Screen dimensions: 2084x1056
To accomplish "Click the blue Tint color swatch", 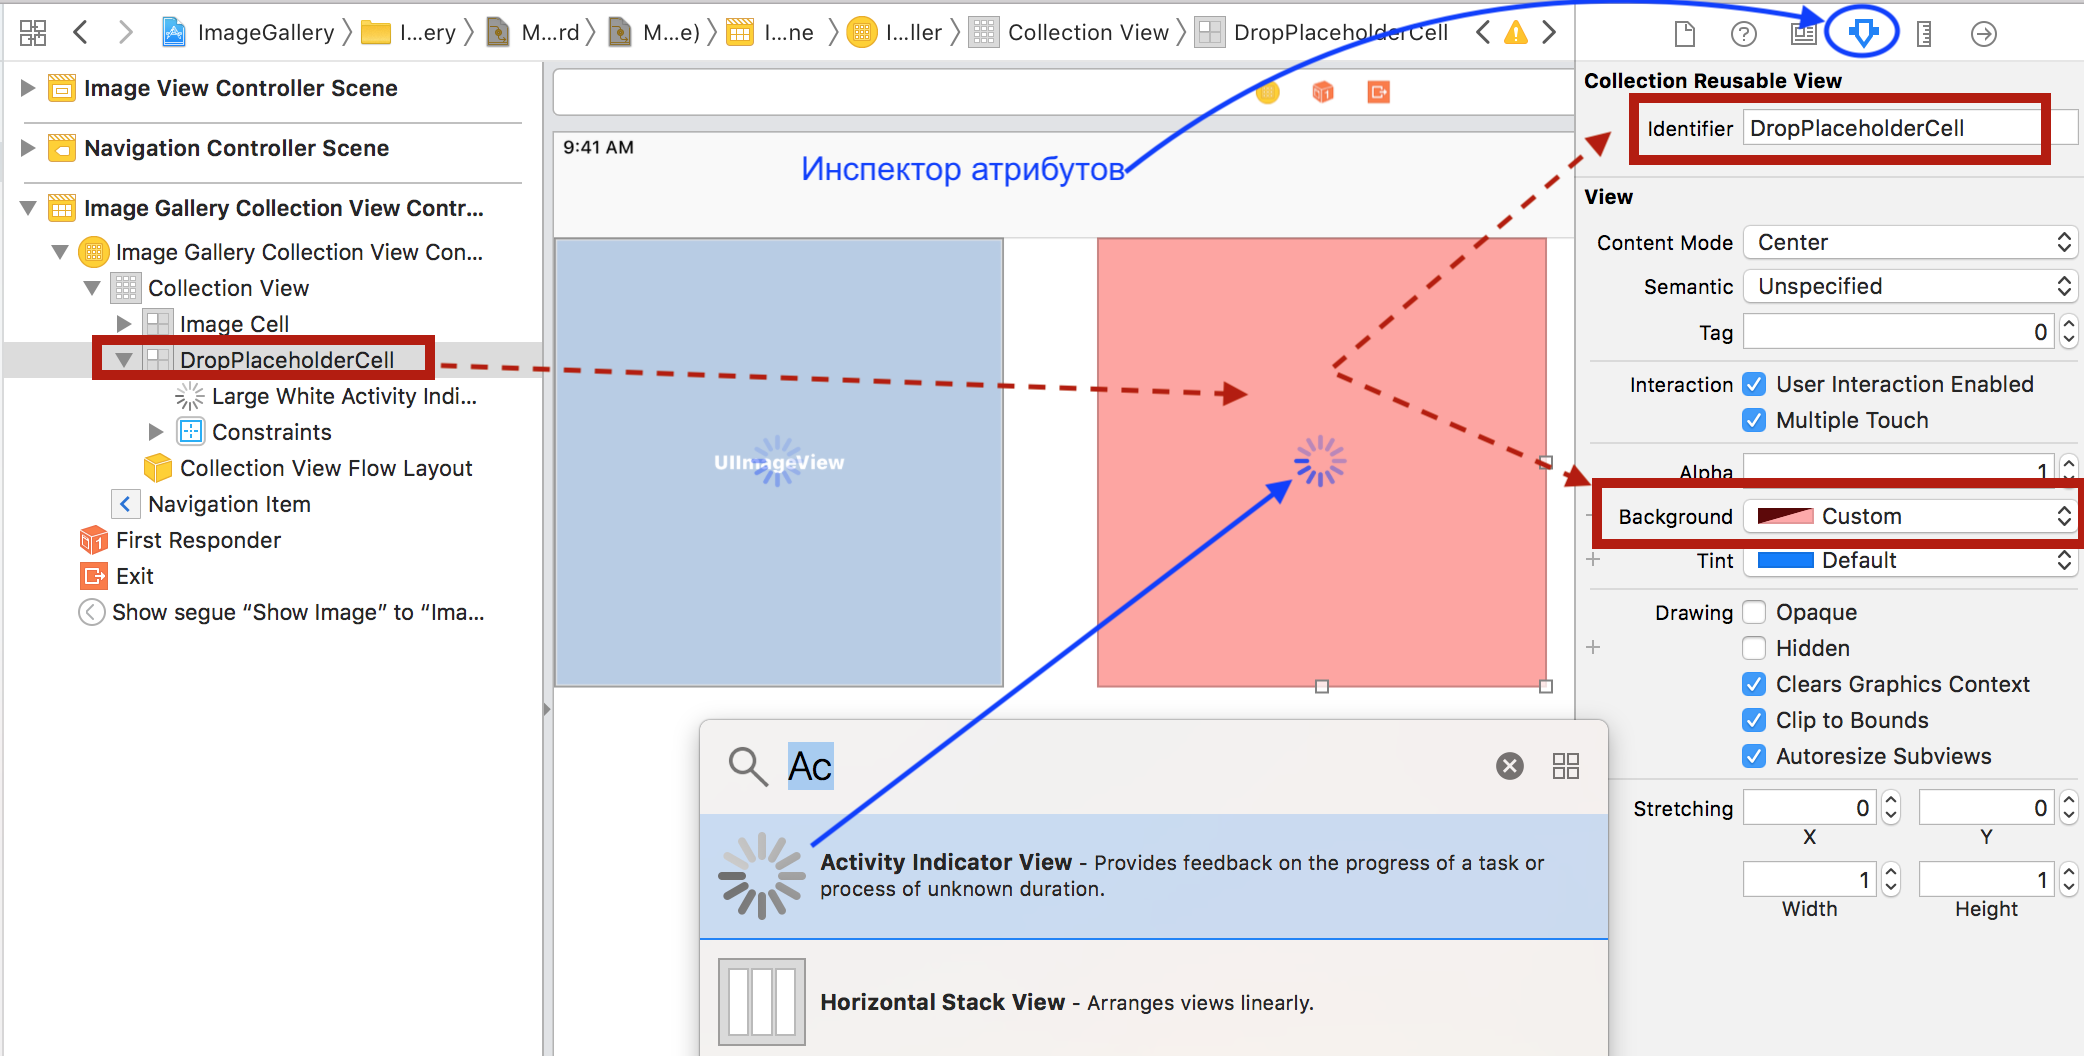I will point(1785,560).
